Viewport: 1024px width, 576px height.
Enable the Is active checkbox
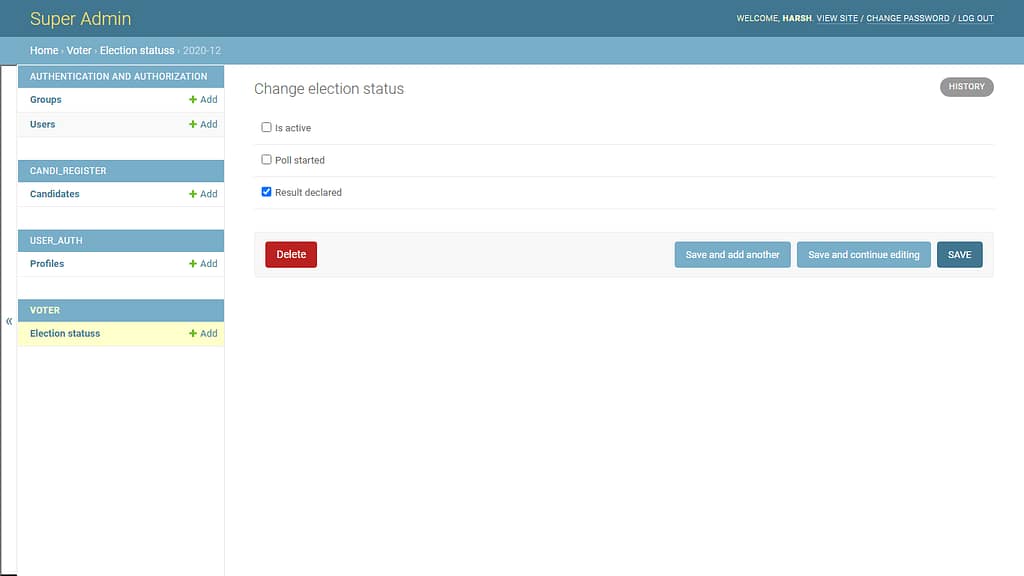[266, 127]
